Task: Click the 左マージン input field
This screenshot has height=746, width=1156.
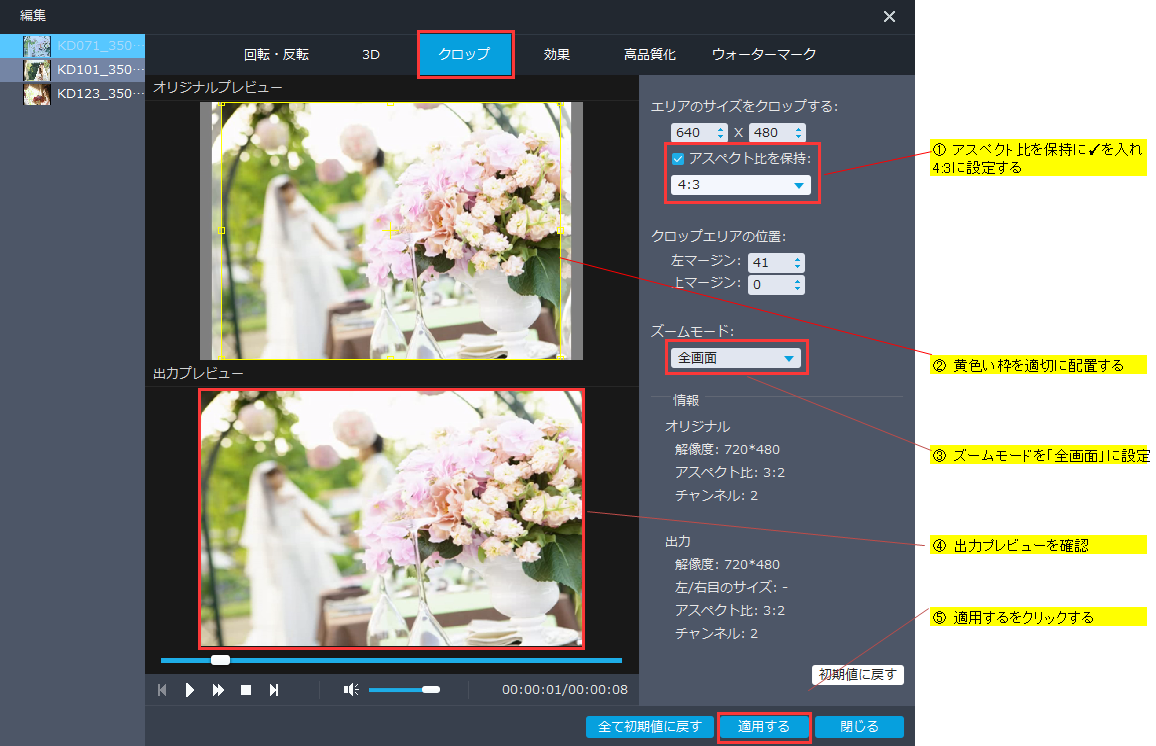Action: 768,262
